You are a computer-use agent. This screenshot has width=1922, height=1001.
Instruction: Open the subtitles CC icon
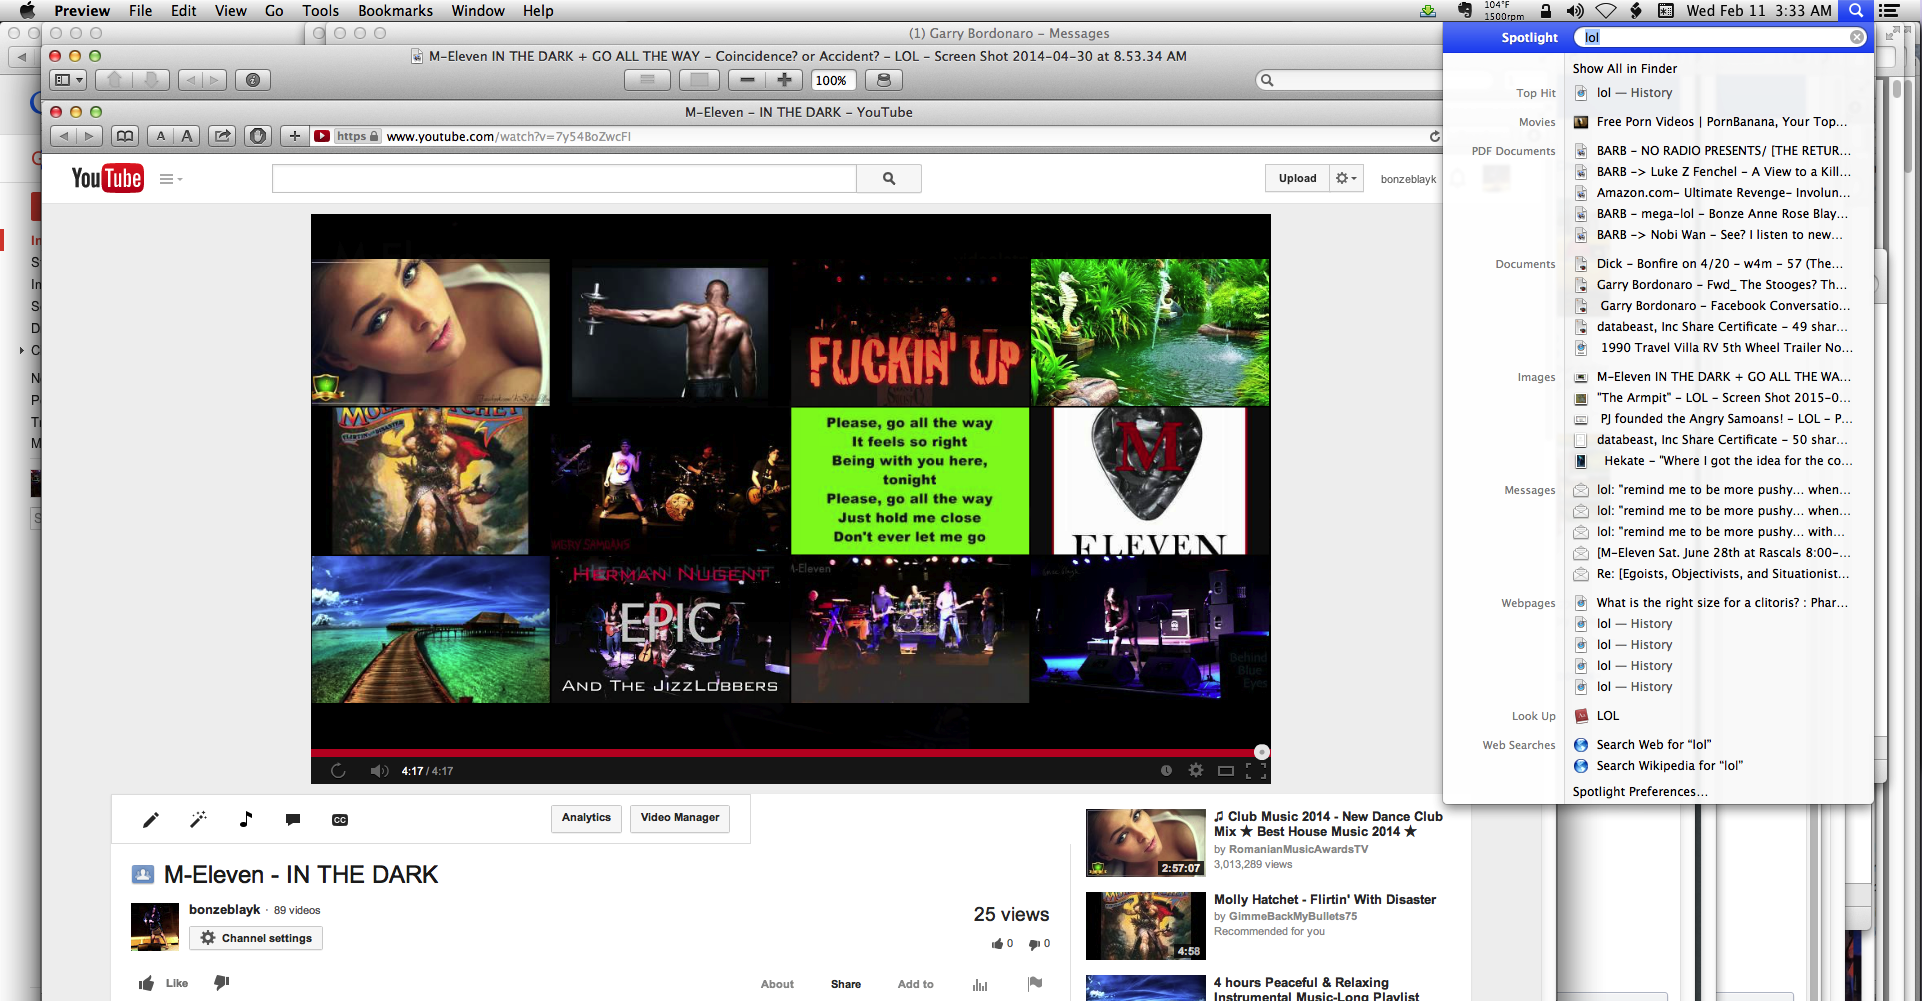[340, 819]
